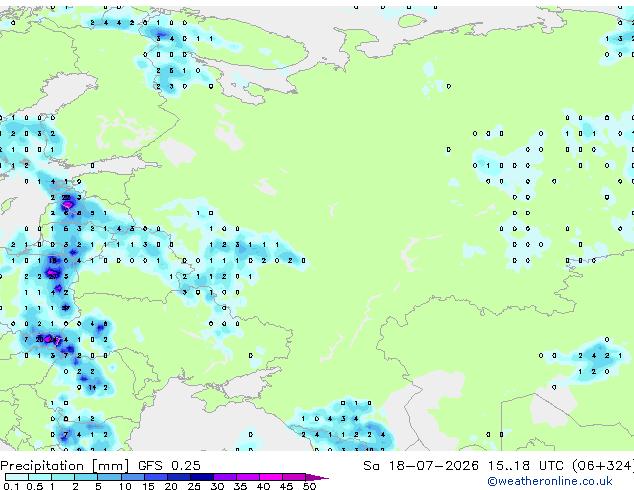The height and width of the screenshot is (490, 634).
Task: Click the map precipitation value 37
Action: tap(66, 308)
